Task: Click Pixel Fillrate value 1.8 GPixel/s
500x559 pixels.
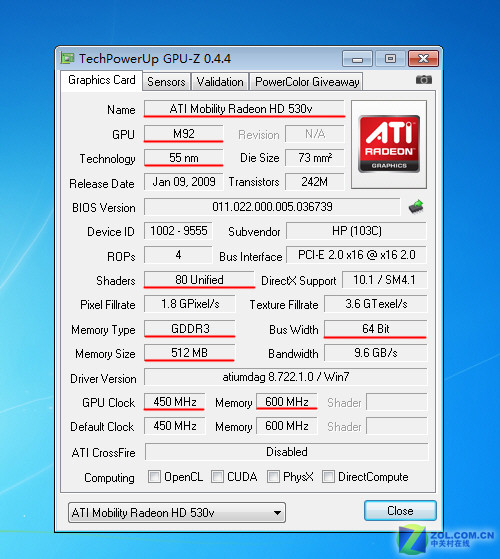Action: (x=190, y=304)
